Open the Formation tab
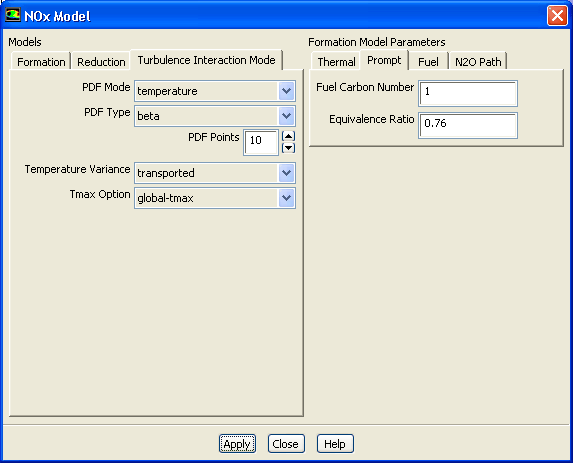Viewport: 573px width, 463px height. click(41, 62)
